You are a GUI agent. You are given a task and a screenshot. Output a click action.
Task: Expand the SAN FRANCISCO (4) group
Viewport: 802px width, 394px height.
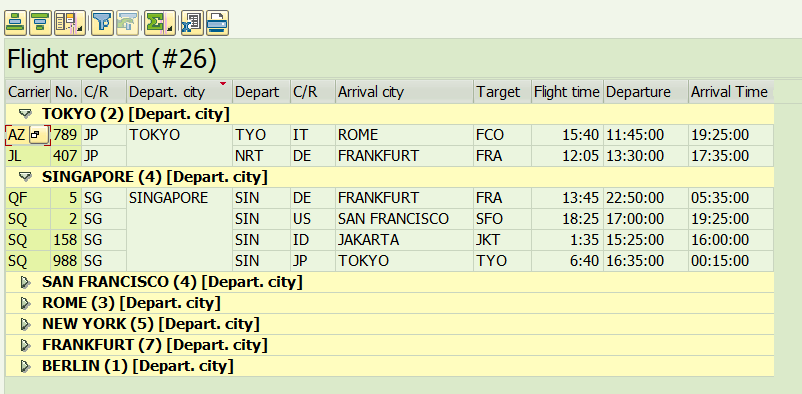pos(25,282)
